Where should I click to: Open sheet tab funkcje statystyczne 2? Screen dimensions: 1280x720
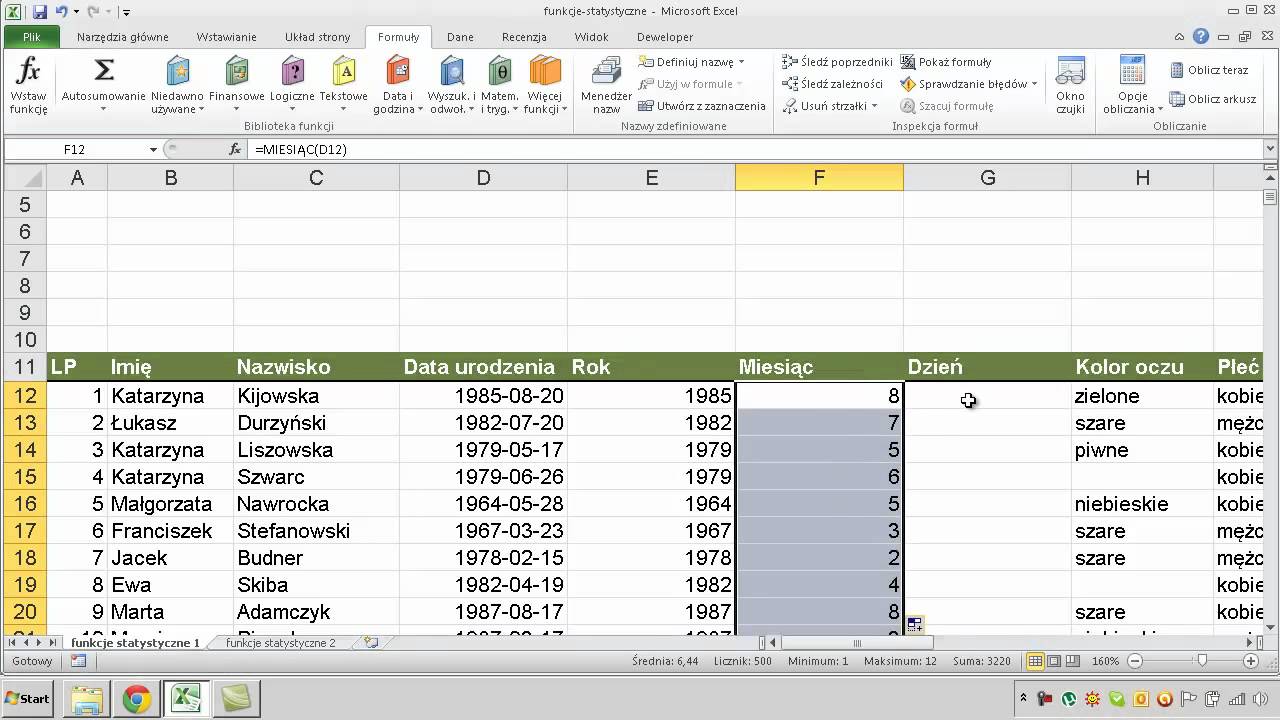click(281, 643)
